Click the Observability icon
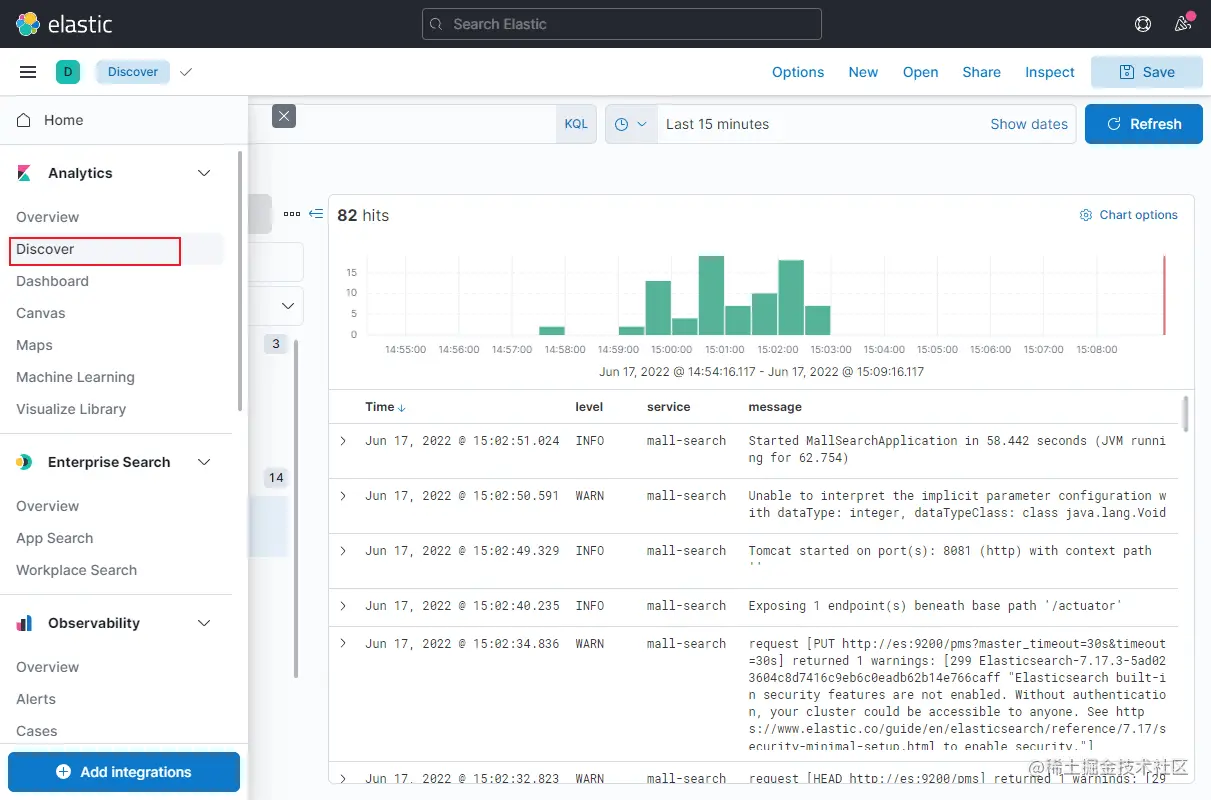 24,623
